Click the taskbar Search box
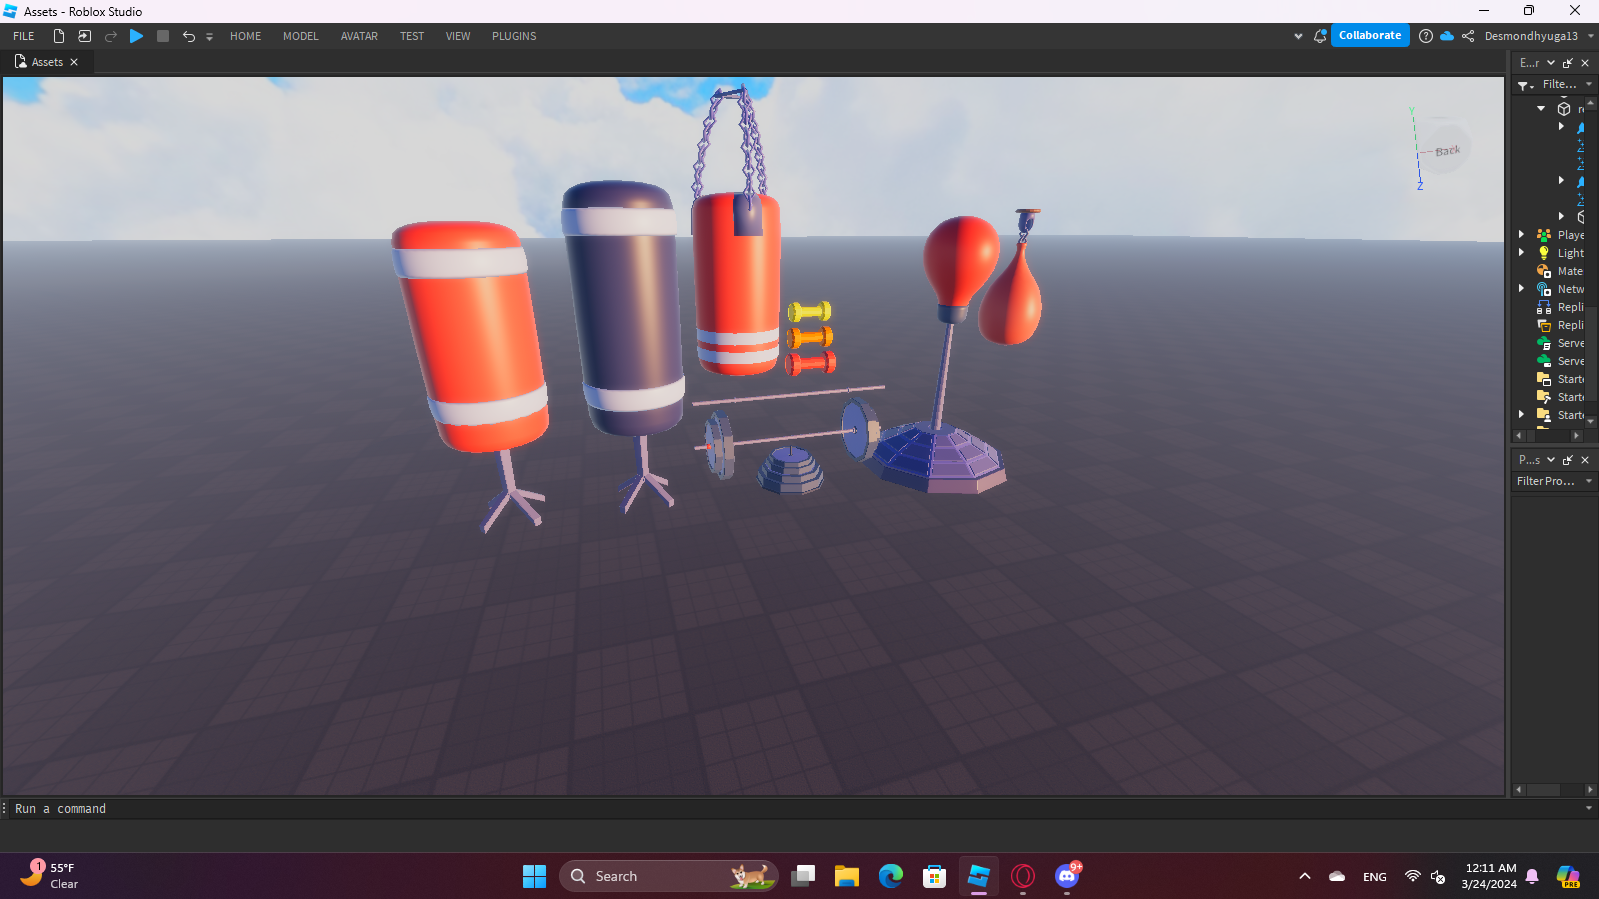This screenshot has height=899, width=1599. pyautogui.click(x=669, y=876)
